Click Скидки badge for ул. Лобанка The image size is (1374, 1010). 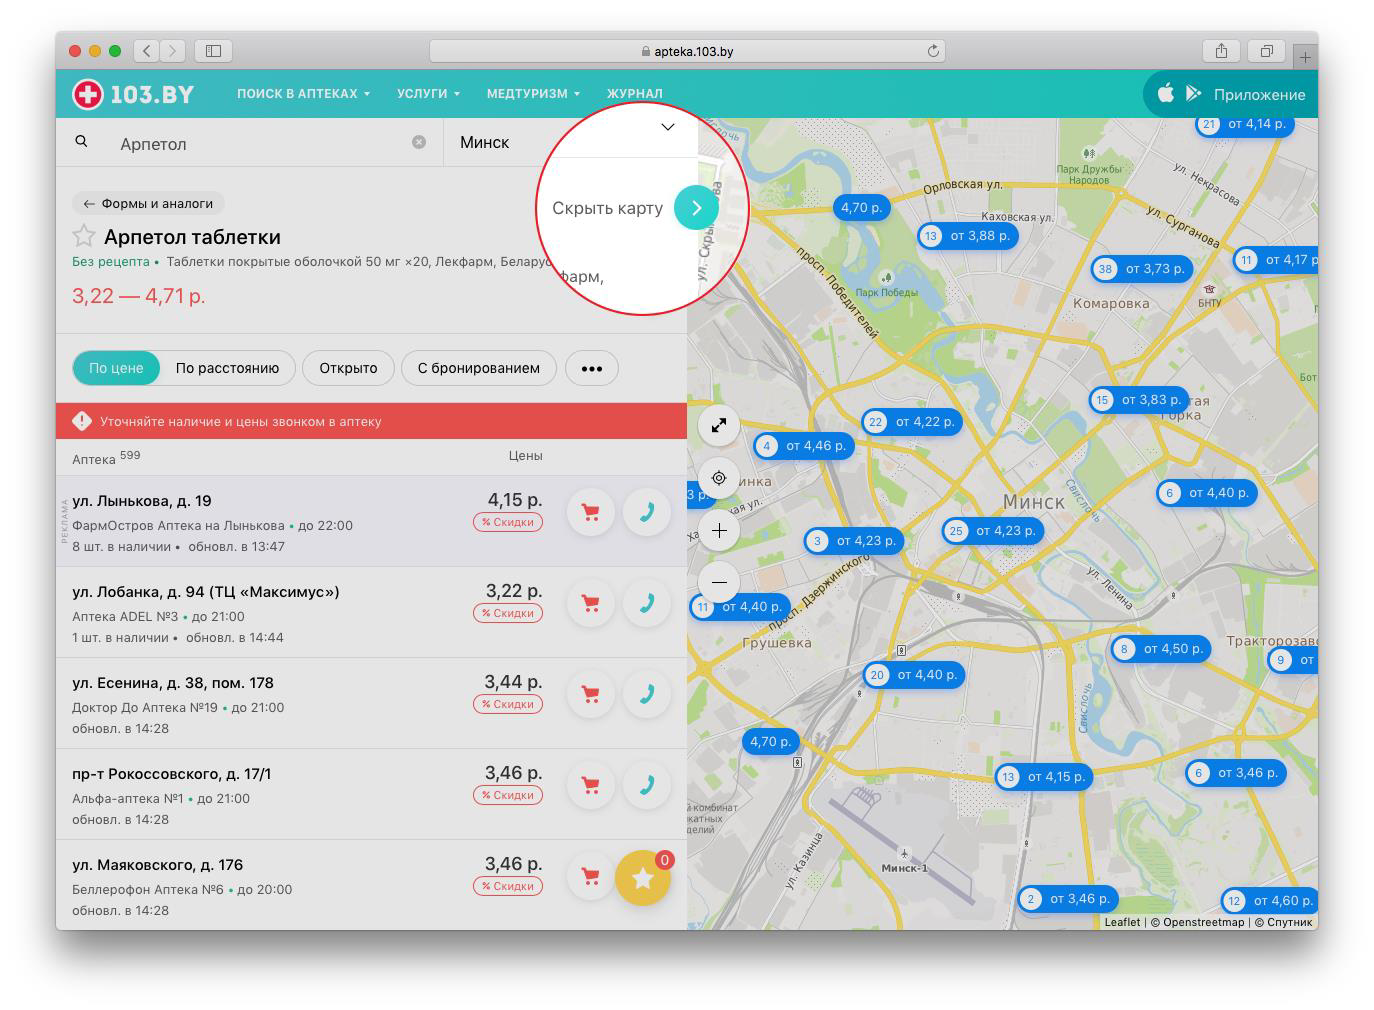[x=508, y=613]
